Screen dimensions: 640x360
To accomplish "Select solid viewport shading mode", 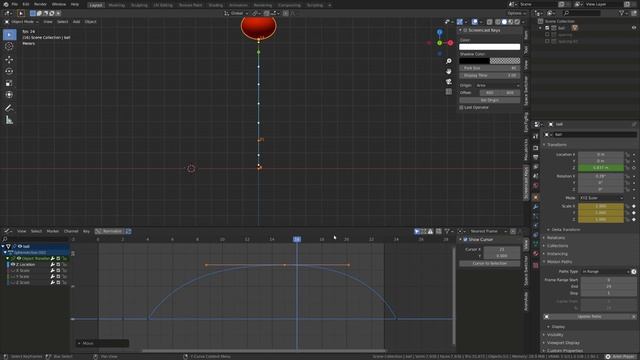I will click(504, 22).
